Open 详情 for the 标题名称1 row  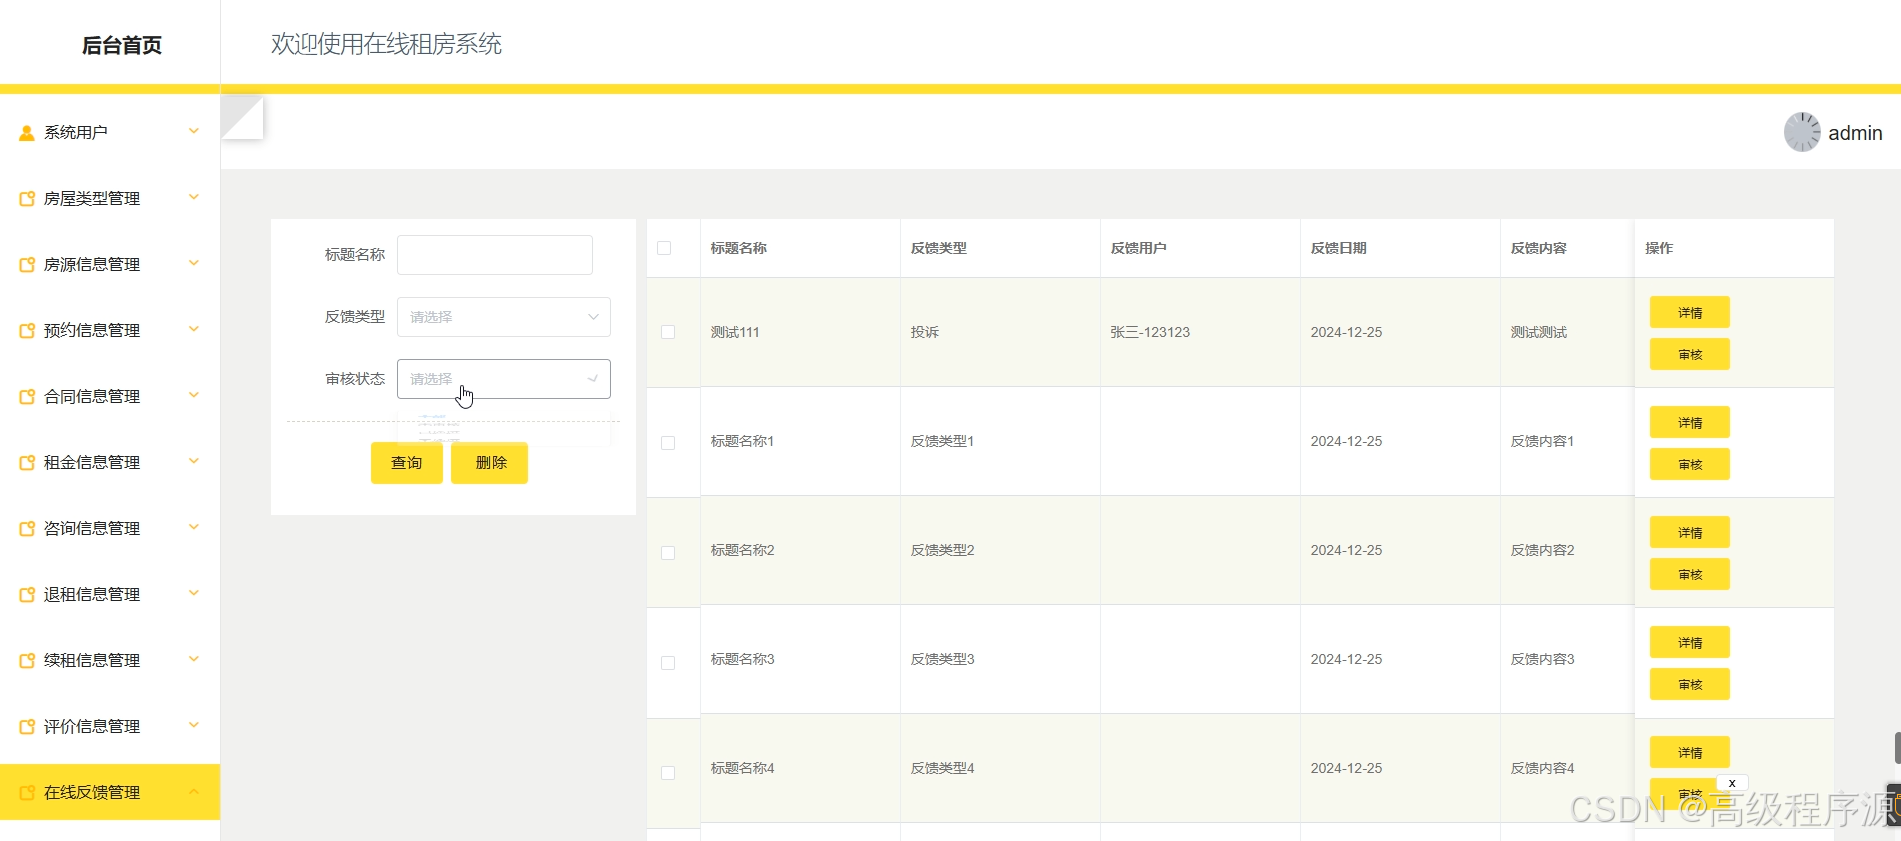point(1690,423)
